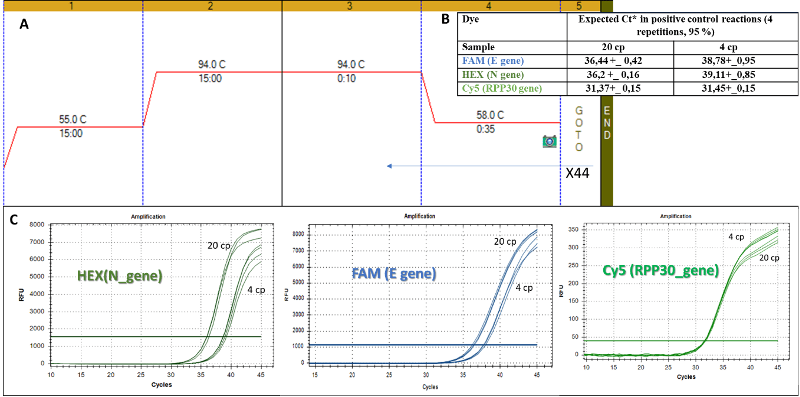Select protocol step 5 header
This screenshot has width=800, height=397.
tap(580, 6)
